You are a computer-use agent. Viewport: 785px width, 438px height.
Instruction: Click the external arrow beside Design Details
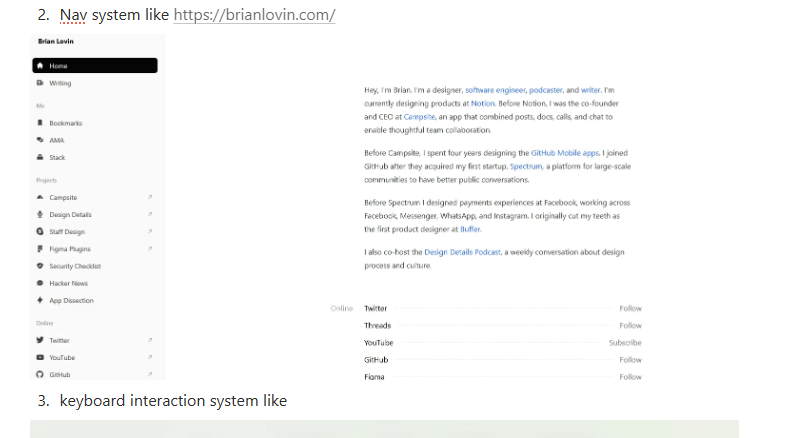click(150, 214)
